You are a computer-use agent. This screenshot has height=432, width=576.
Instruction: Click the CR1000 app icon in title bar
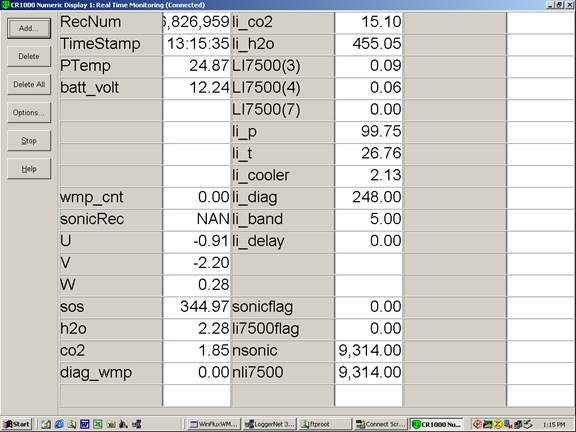(5, 5)
